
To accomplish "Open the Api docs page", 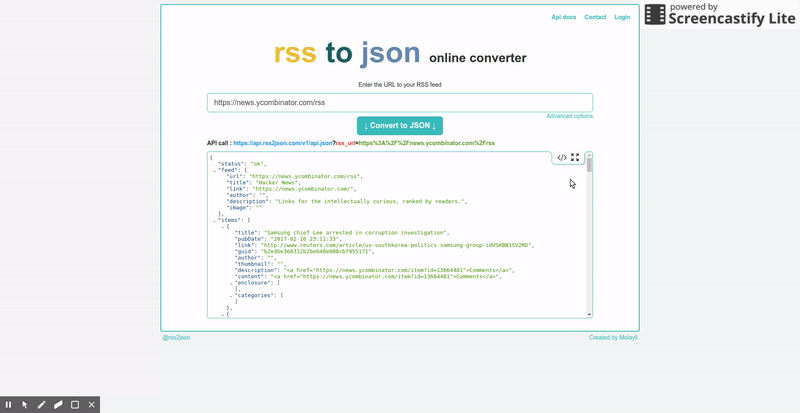I will click(x=564, y=17).
